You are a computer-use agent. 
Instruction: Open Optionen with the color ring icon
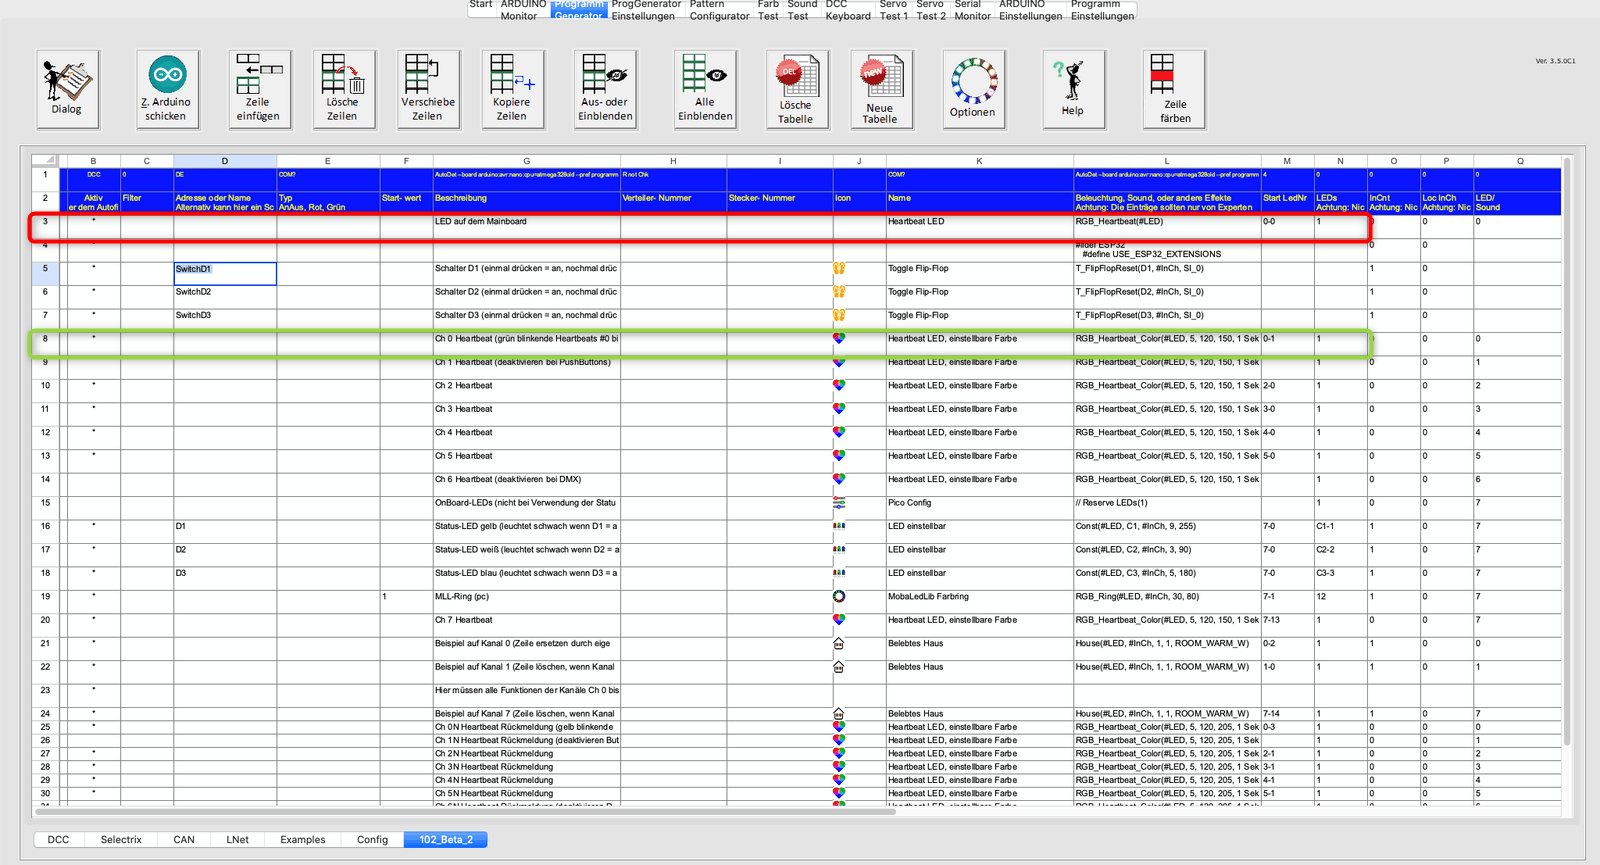(x=972, y=88)
